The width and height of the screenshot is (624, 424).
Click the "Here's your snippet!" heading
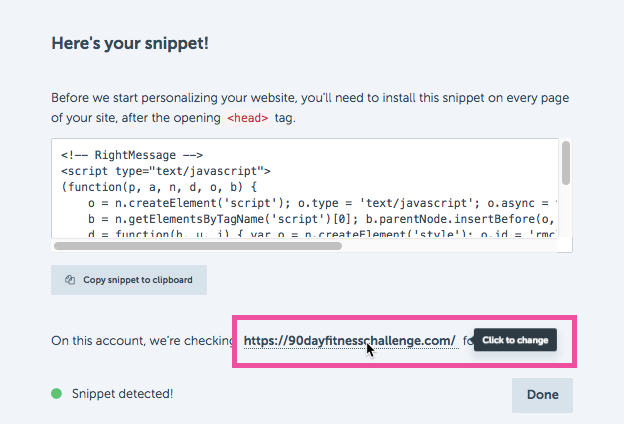(130, 43)
